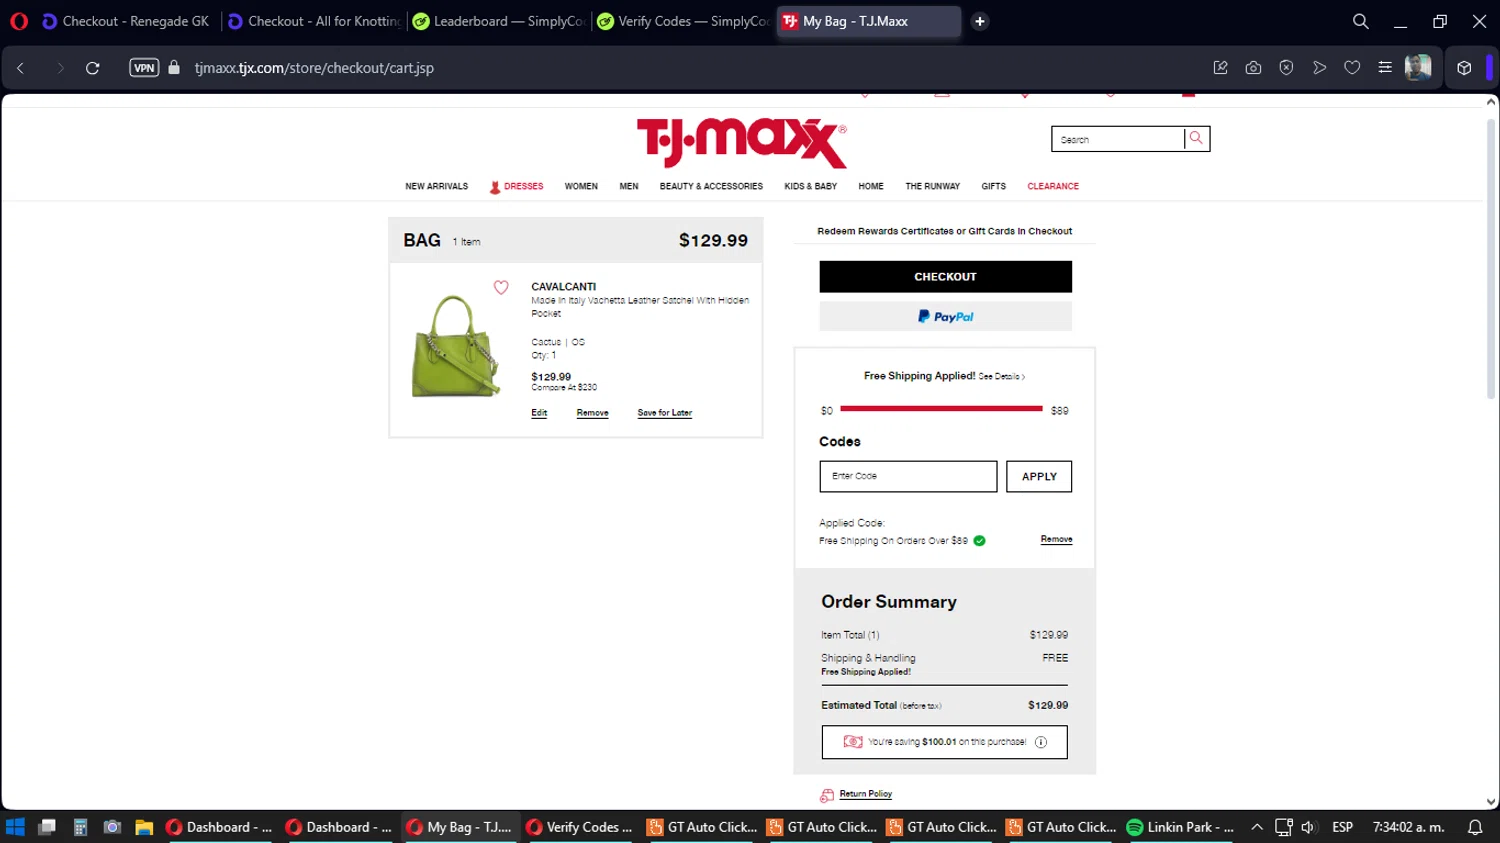The width and height of the screenshot is (1500, 843).
Task: Reload the page with refresh icon
Action: (x=93, y=68)
